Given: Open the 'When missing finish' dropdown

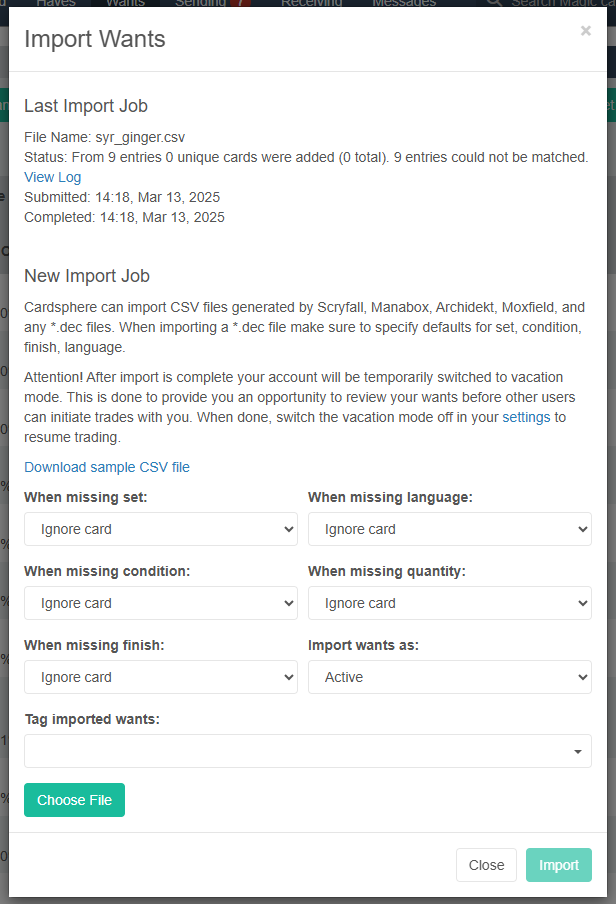Looking at the screenshot, I should [x=160, y=677].
